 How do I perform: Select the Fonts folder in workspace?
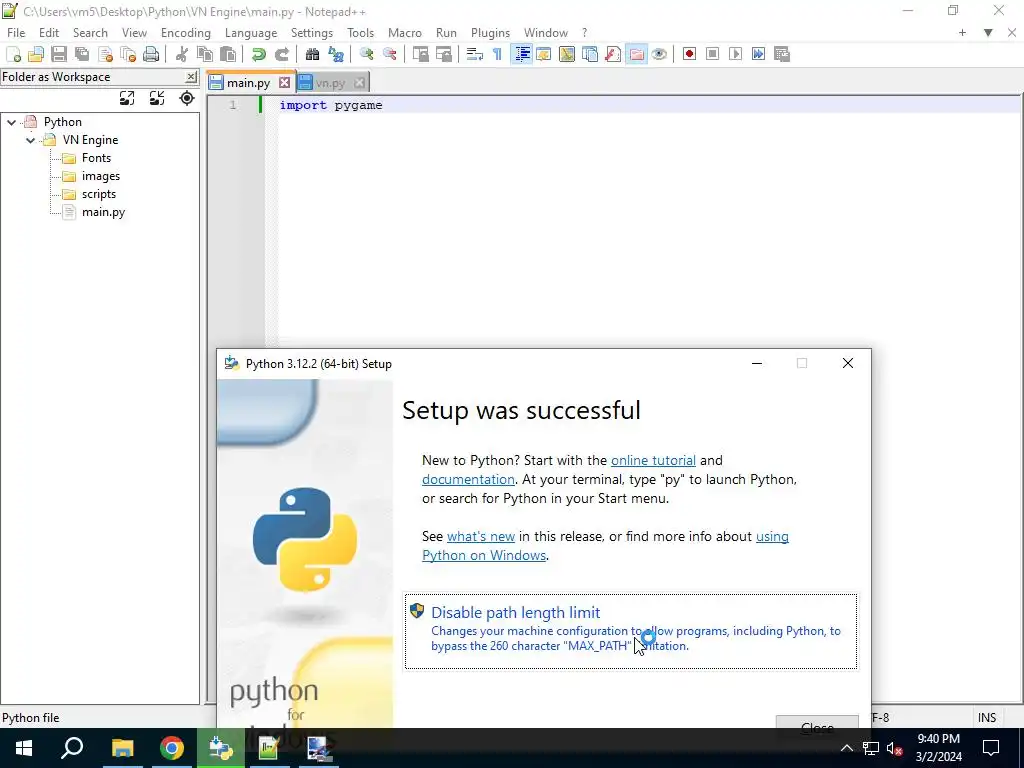point(96,158)
